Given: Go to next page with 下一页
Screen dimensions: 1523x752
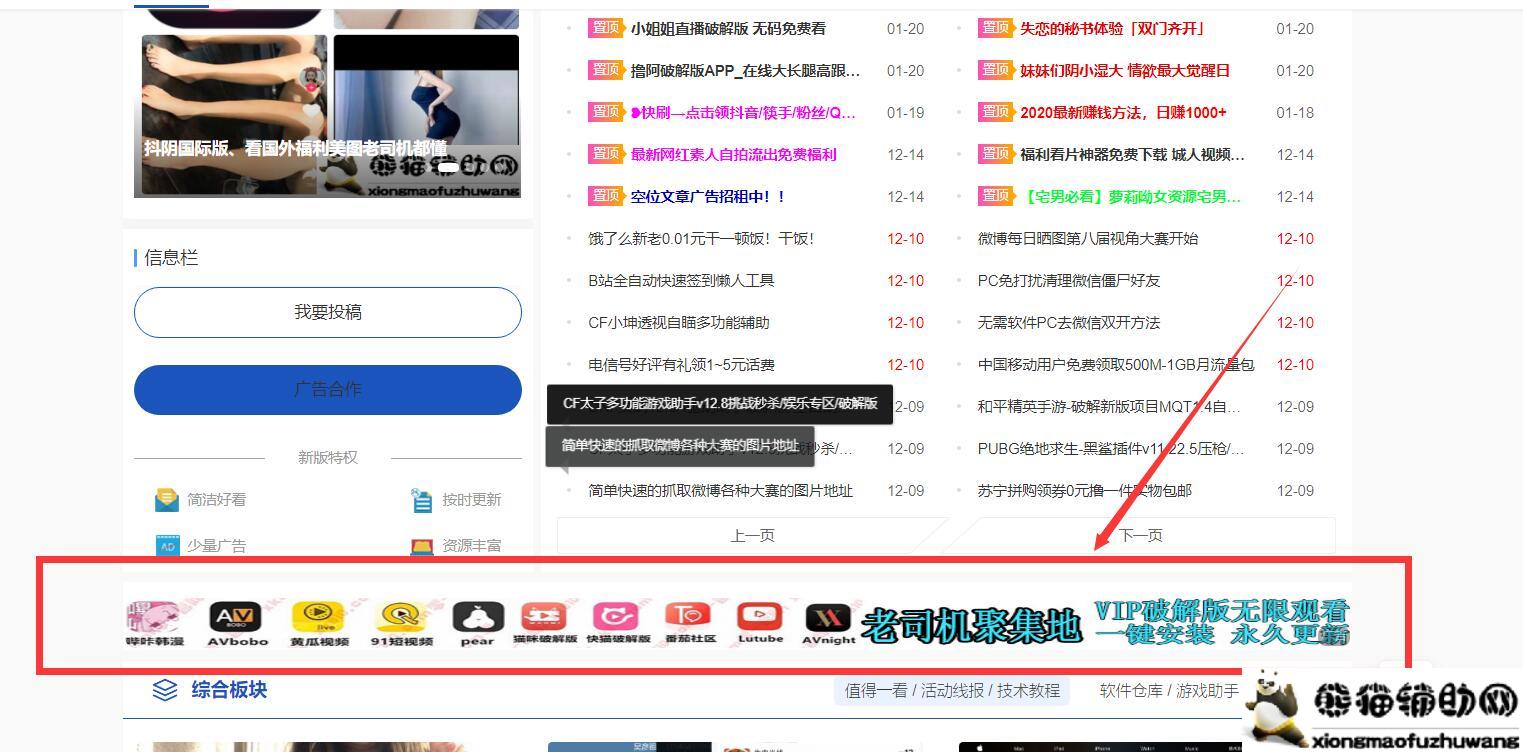Looking at the screenshot, I should [1140, 536].
